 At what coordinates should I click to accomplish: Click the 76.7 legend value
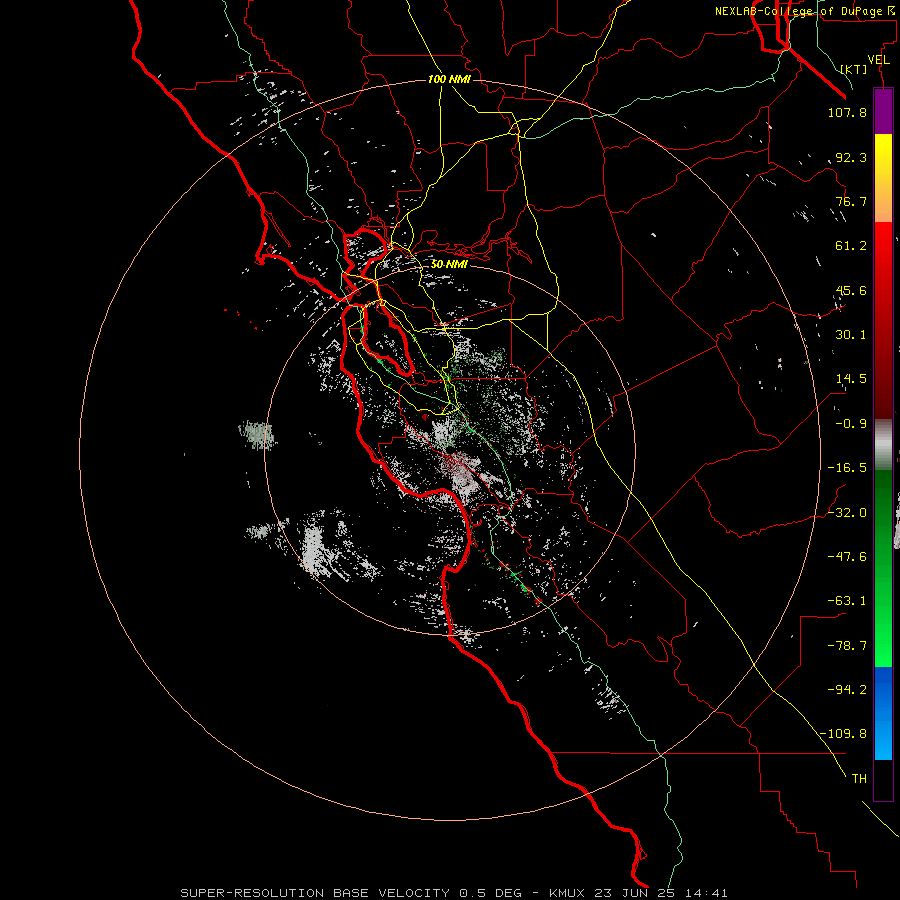[x=851, y=201]
